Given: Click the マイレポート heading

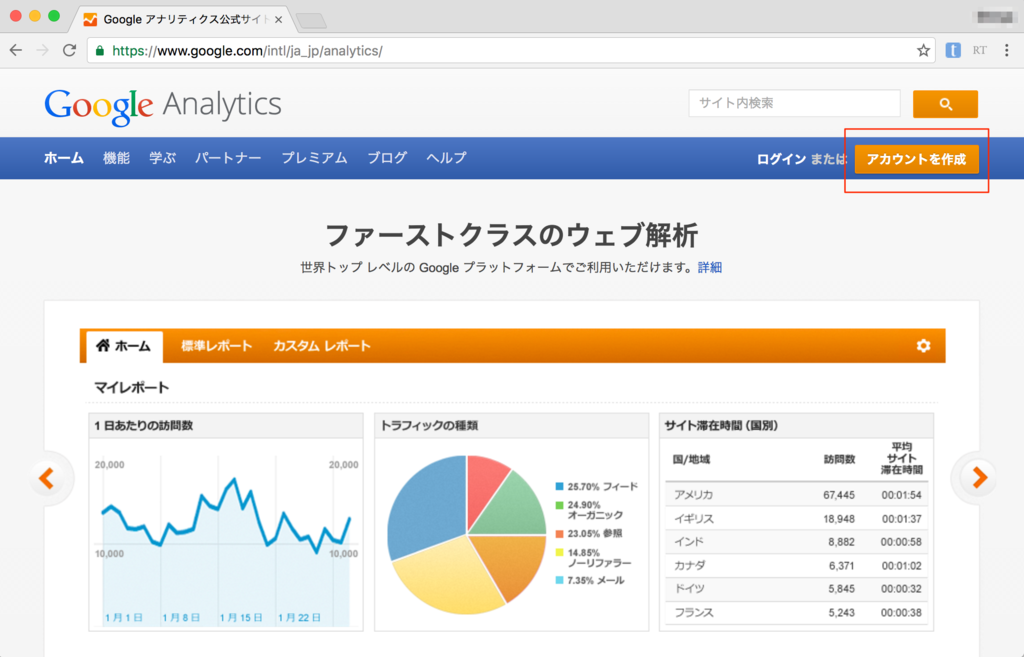Looking at the screenshot, I should [x=131, y=387].
